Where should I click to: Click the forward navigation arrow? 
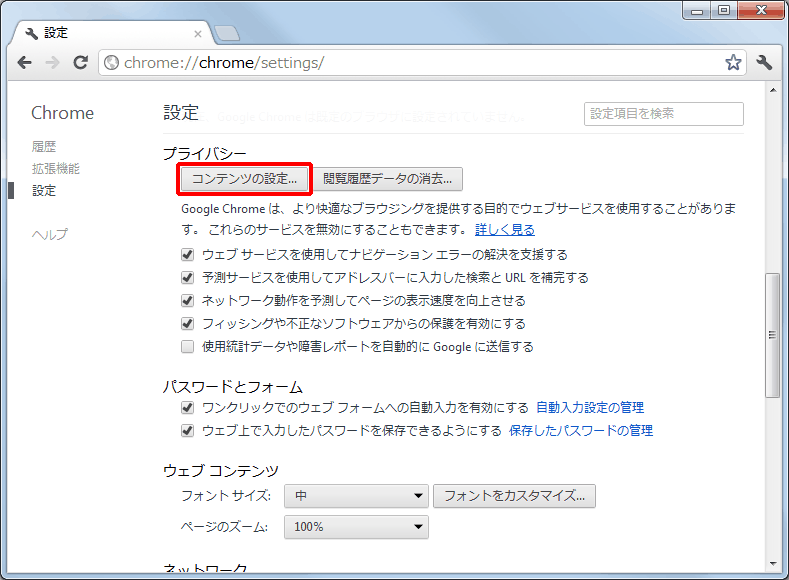pos(52,63)
